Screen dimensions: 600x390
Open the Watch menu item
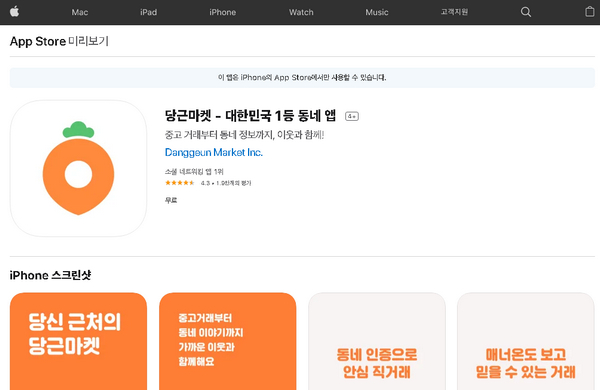point(301,12)
